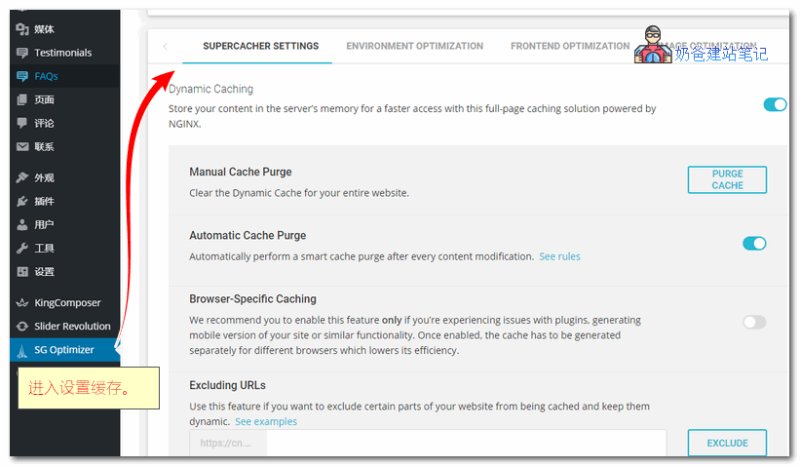Viewport: 800px width, 467px height.
Task: Click the left chevron before tabs
Action: pyautogui.click(x=165, y=46)
